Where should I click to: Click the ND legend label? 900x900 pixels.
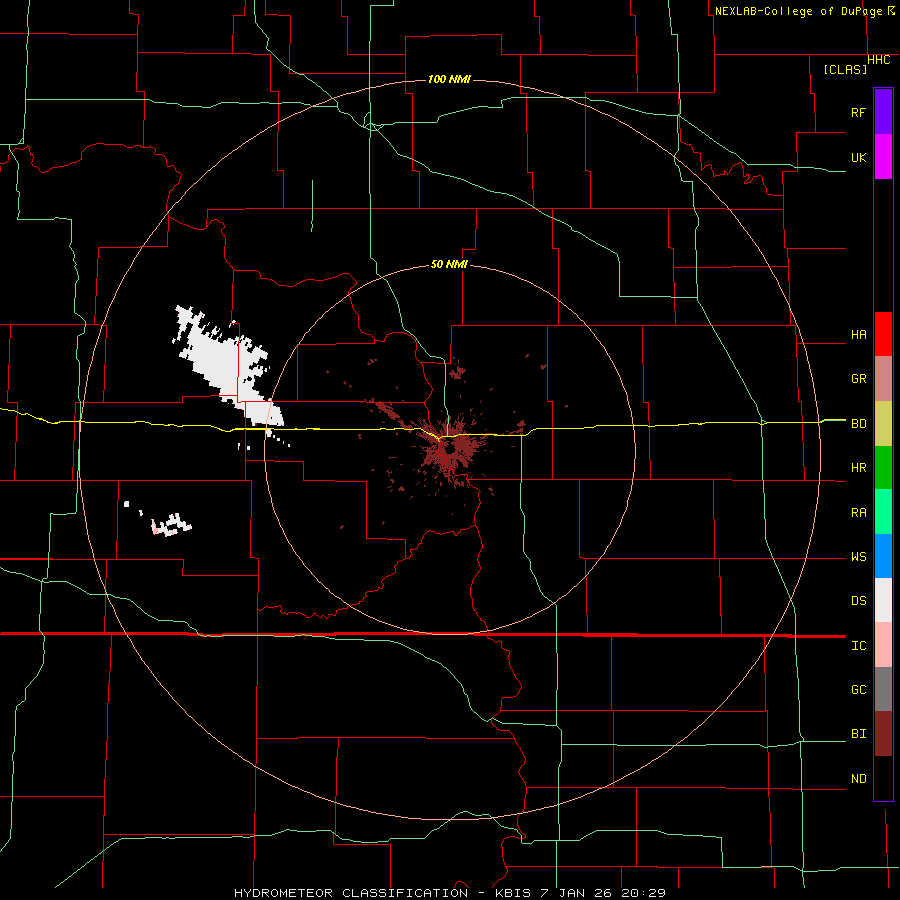858,779
